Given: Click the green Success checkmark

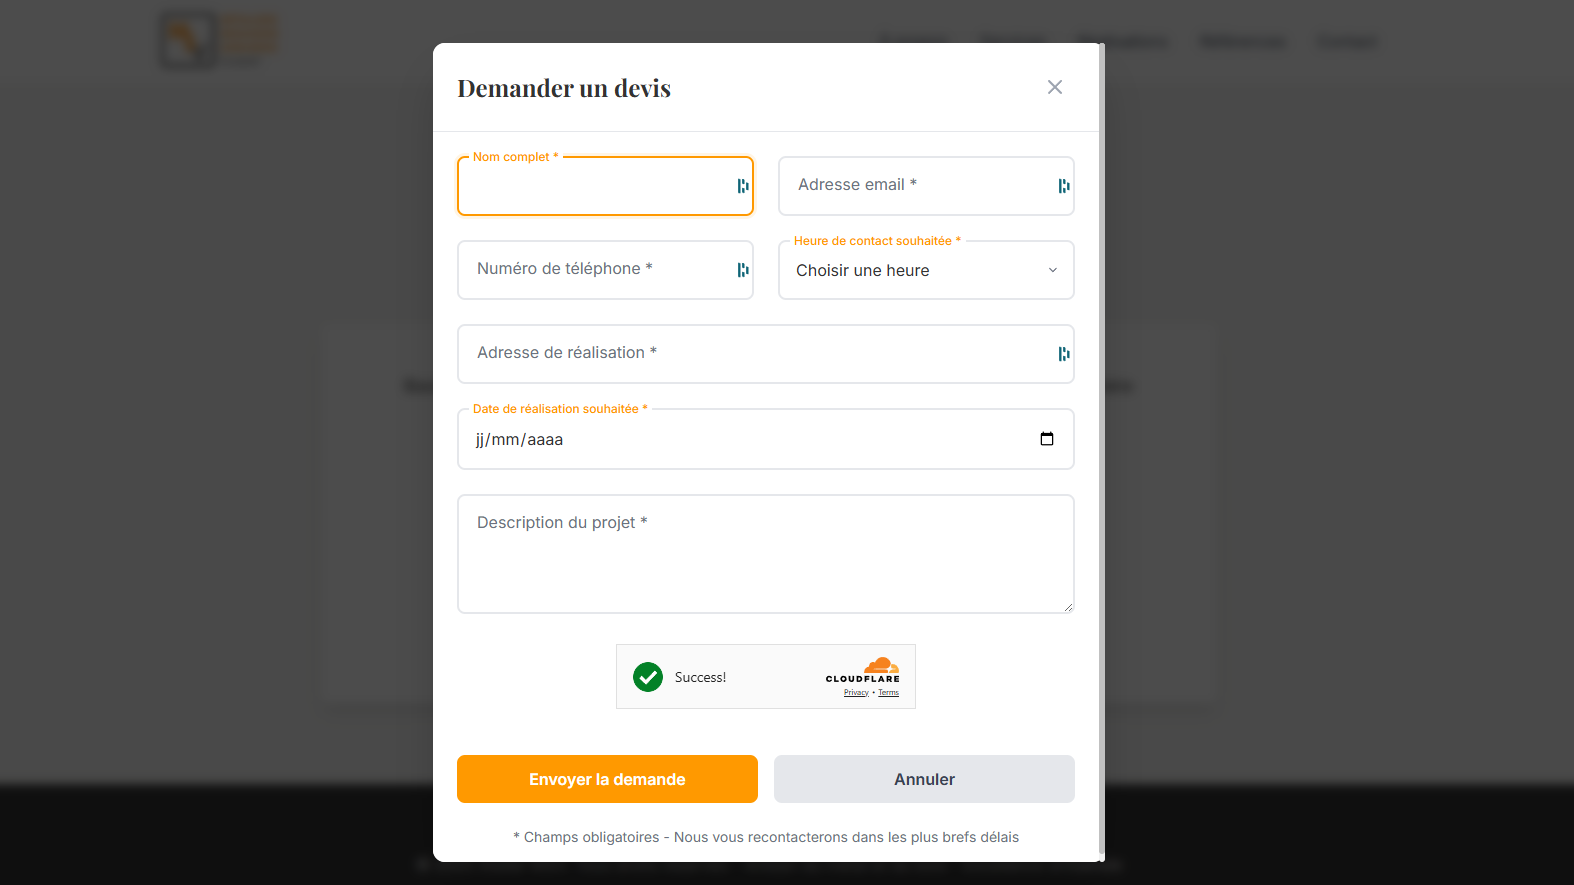Looking at the screenshot, I should pos(648,677).
